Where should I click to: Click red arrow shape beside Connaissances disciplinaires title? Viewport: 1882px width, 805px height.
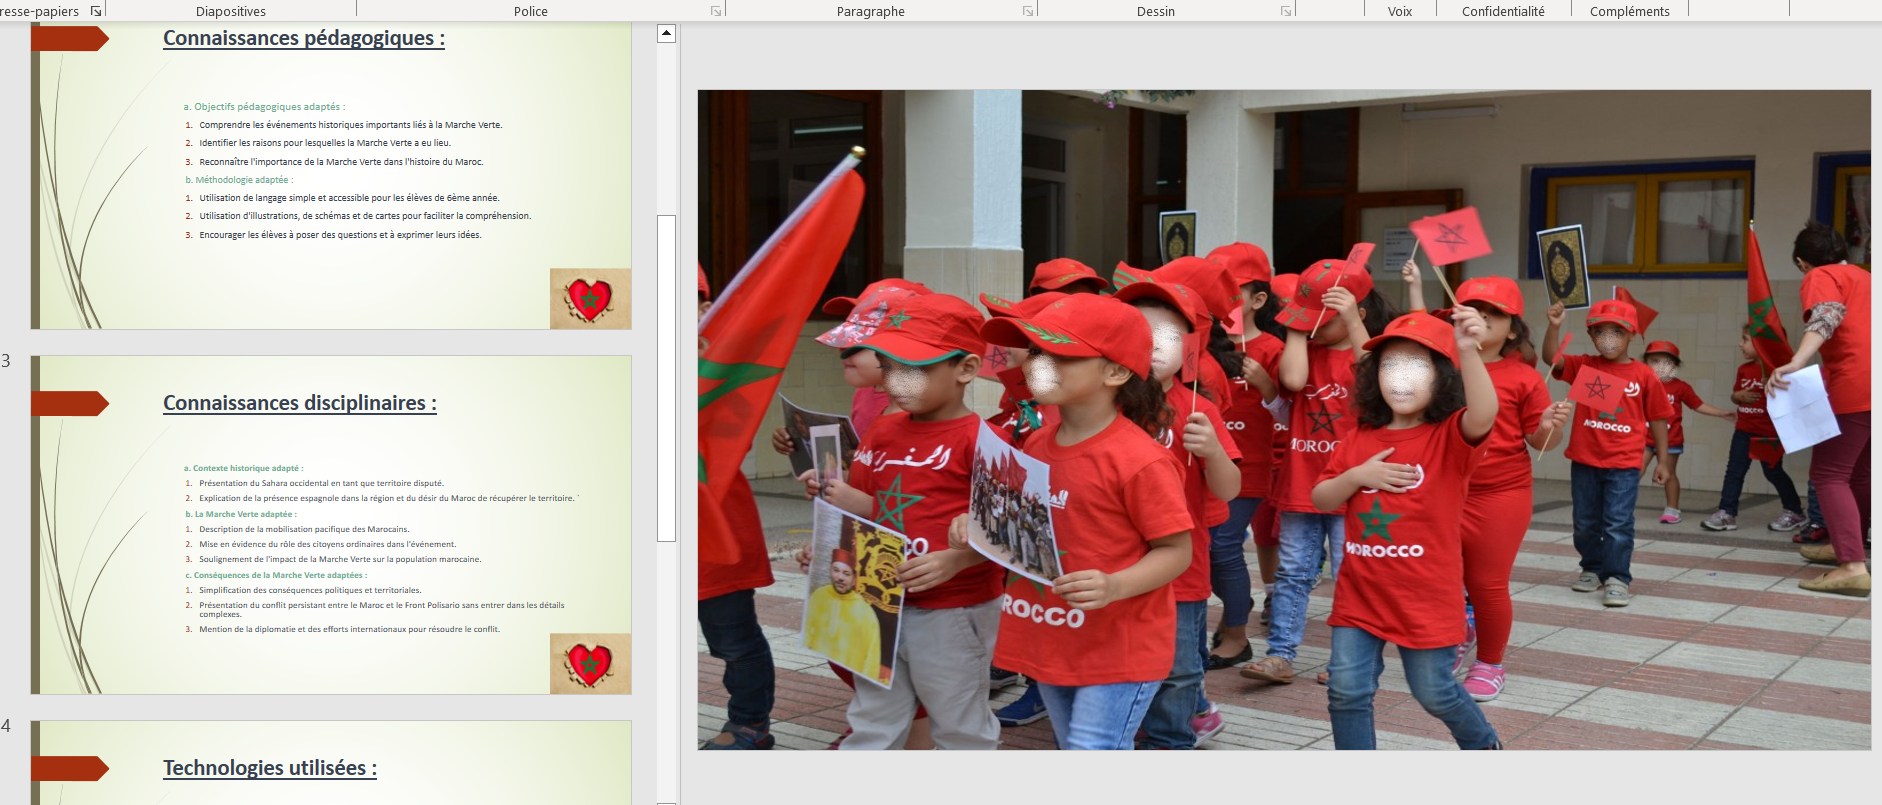69,403
